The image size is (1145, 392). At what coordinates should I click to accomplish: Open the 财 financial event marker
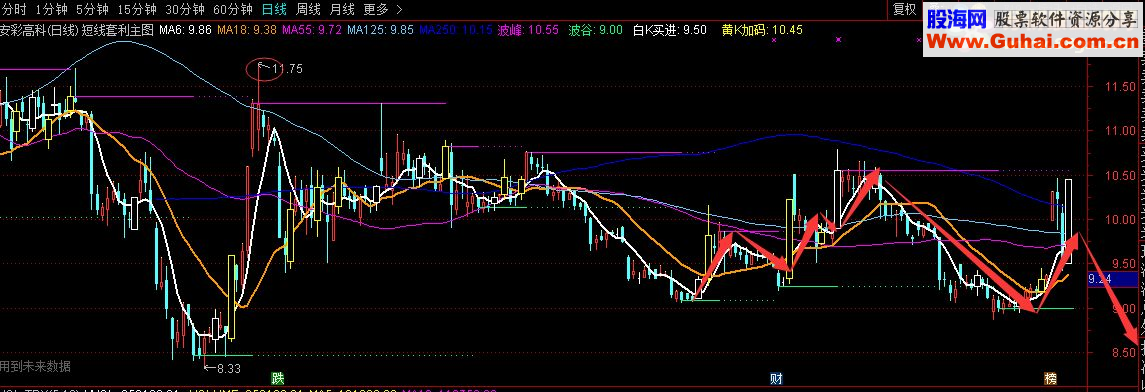776,378
